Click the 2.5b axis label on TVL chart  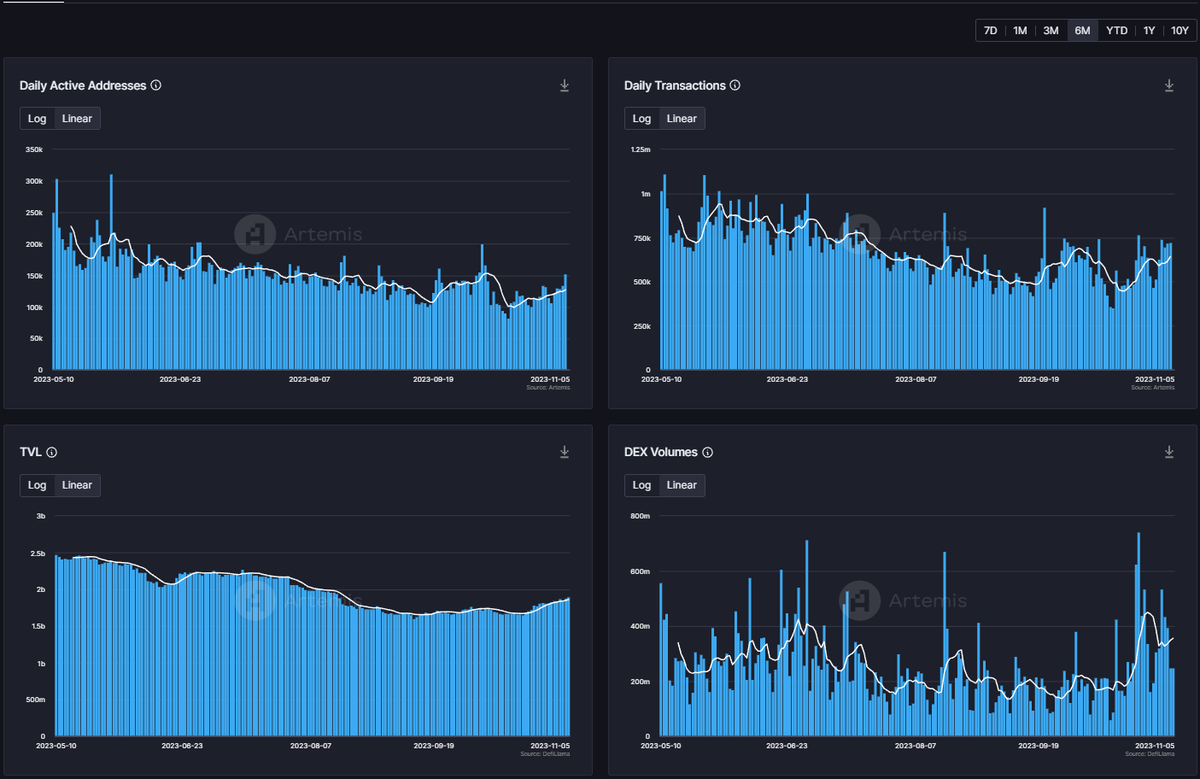click(x=38, y=554)
